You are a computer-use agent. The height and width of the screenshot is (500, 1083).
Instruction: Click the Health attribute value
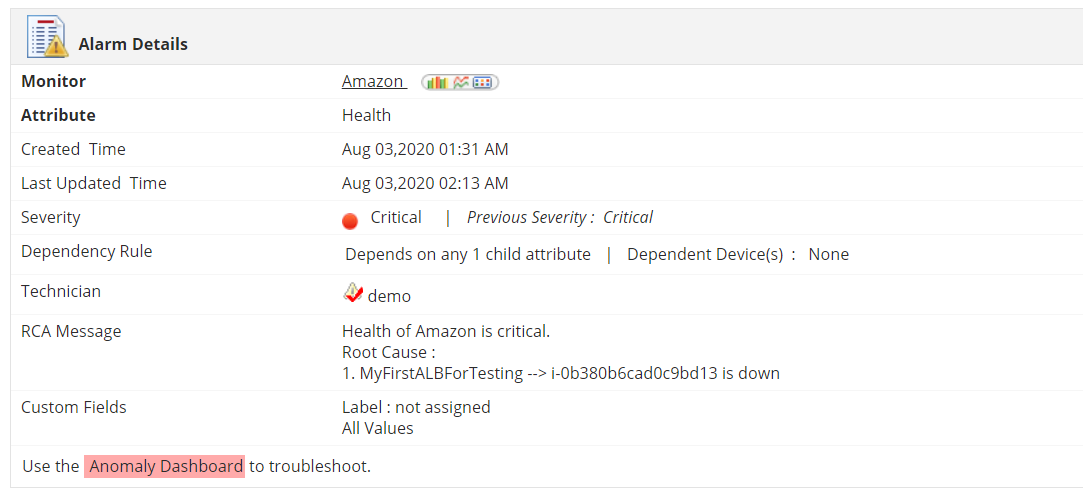point(366,115)
